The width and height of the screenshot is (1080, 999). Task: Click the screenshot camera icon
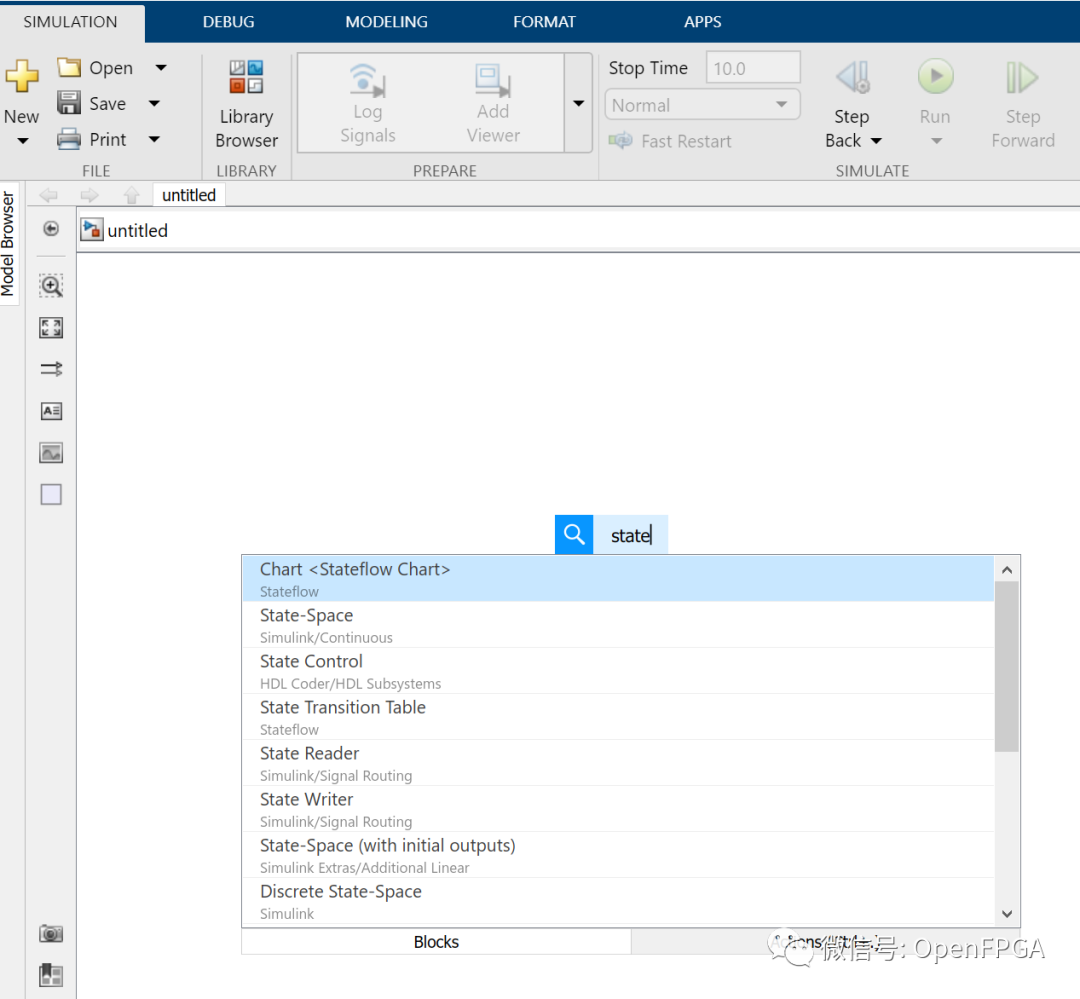[51, 934]
